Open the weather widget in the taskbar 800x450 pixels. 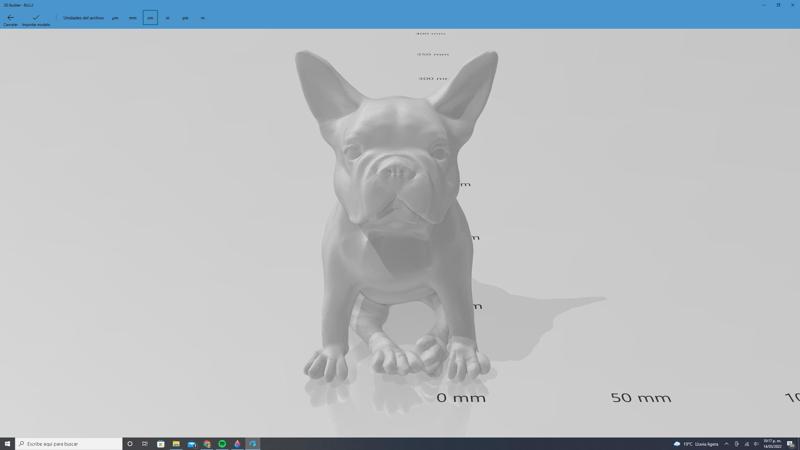coord(696,444)
